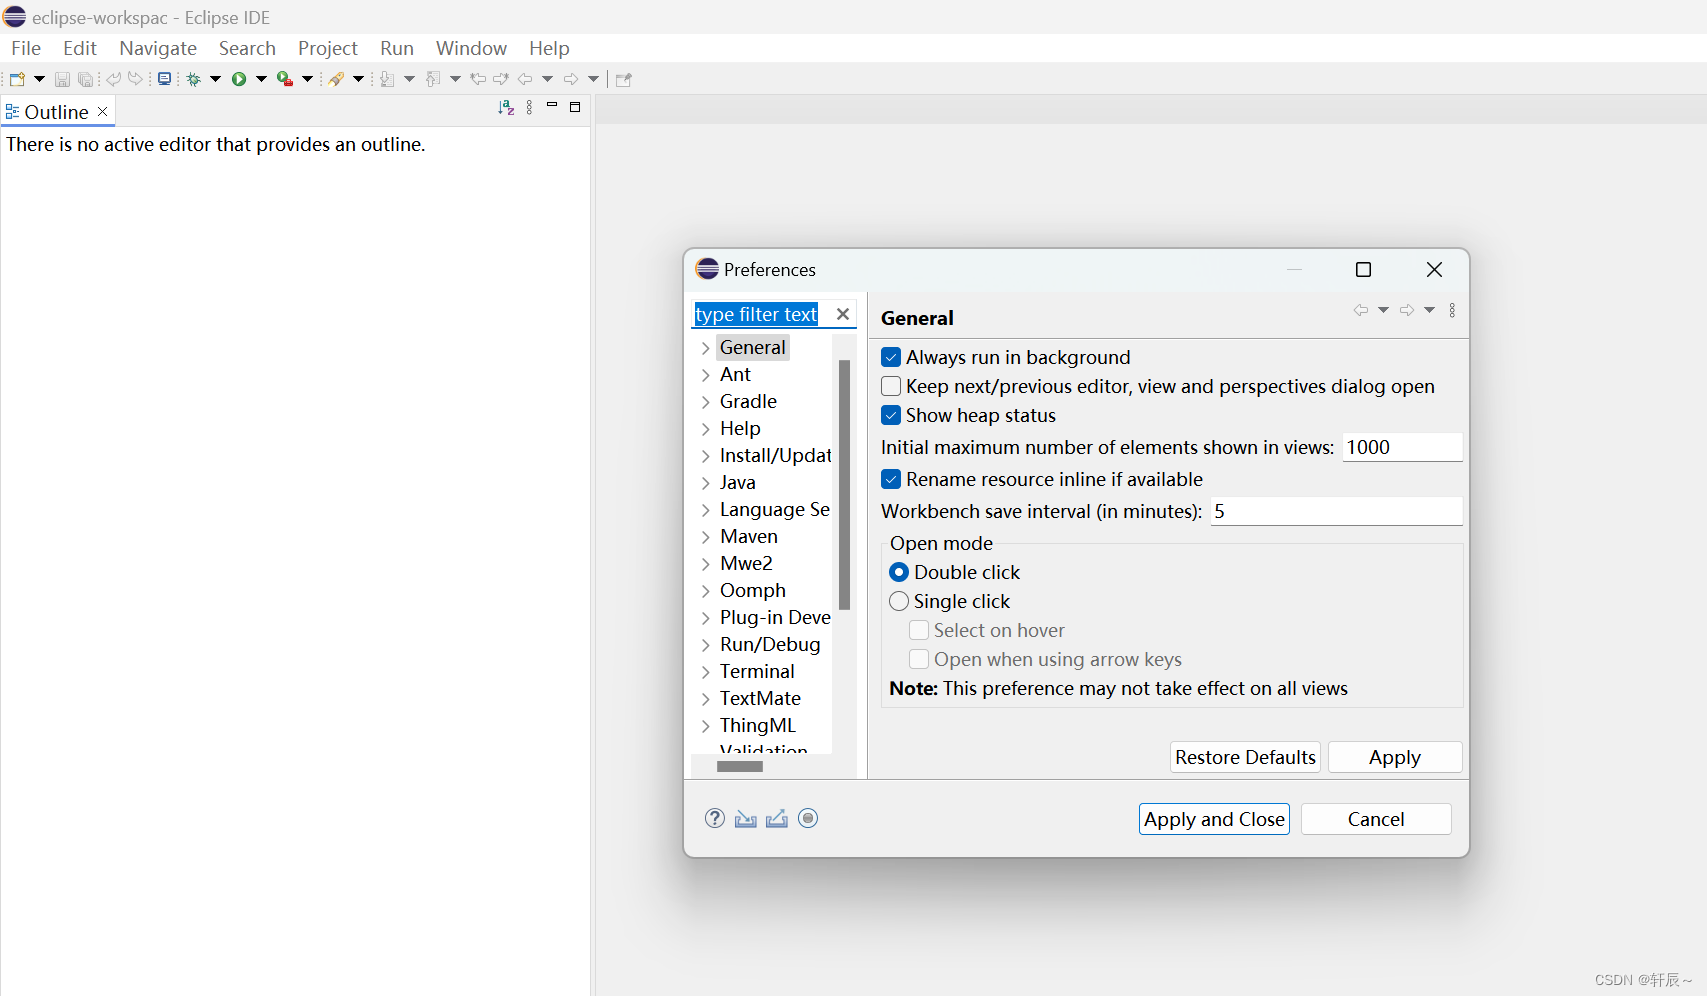Uncheck Rename resource inline if available
This screenshot has width=1707, height=996.
891,479
